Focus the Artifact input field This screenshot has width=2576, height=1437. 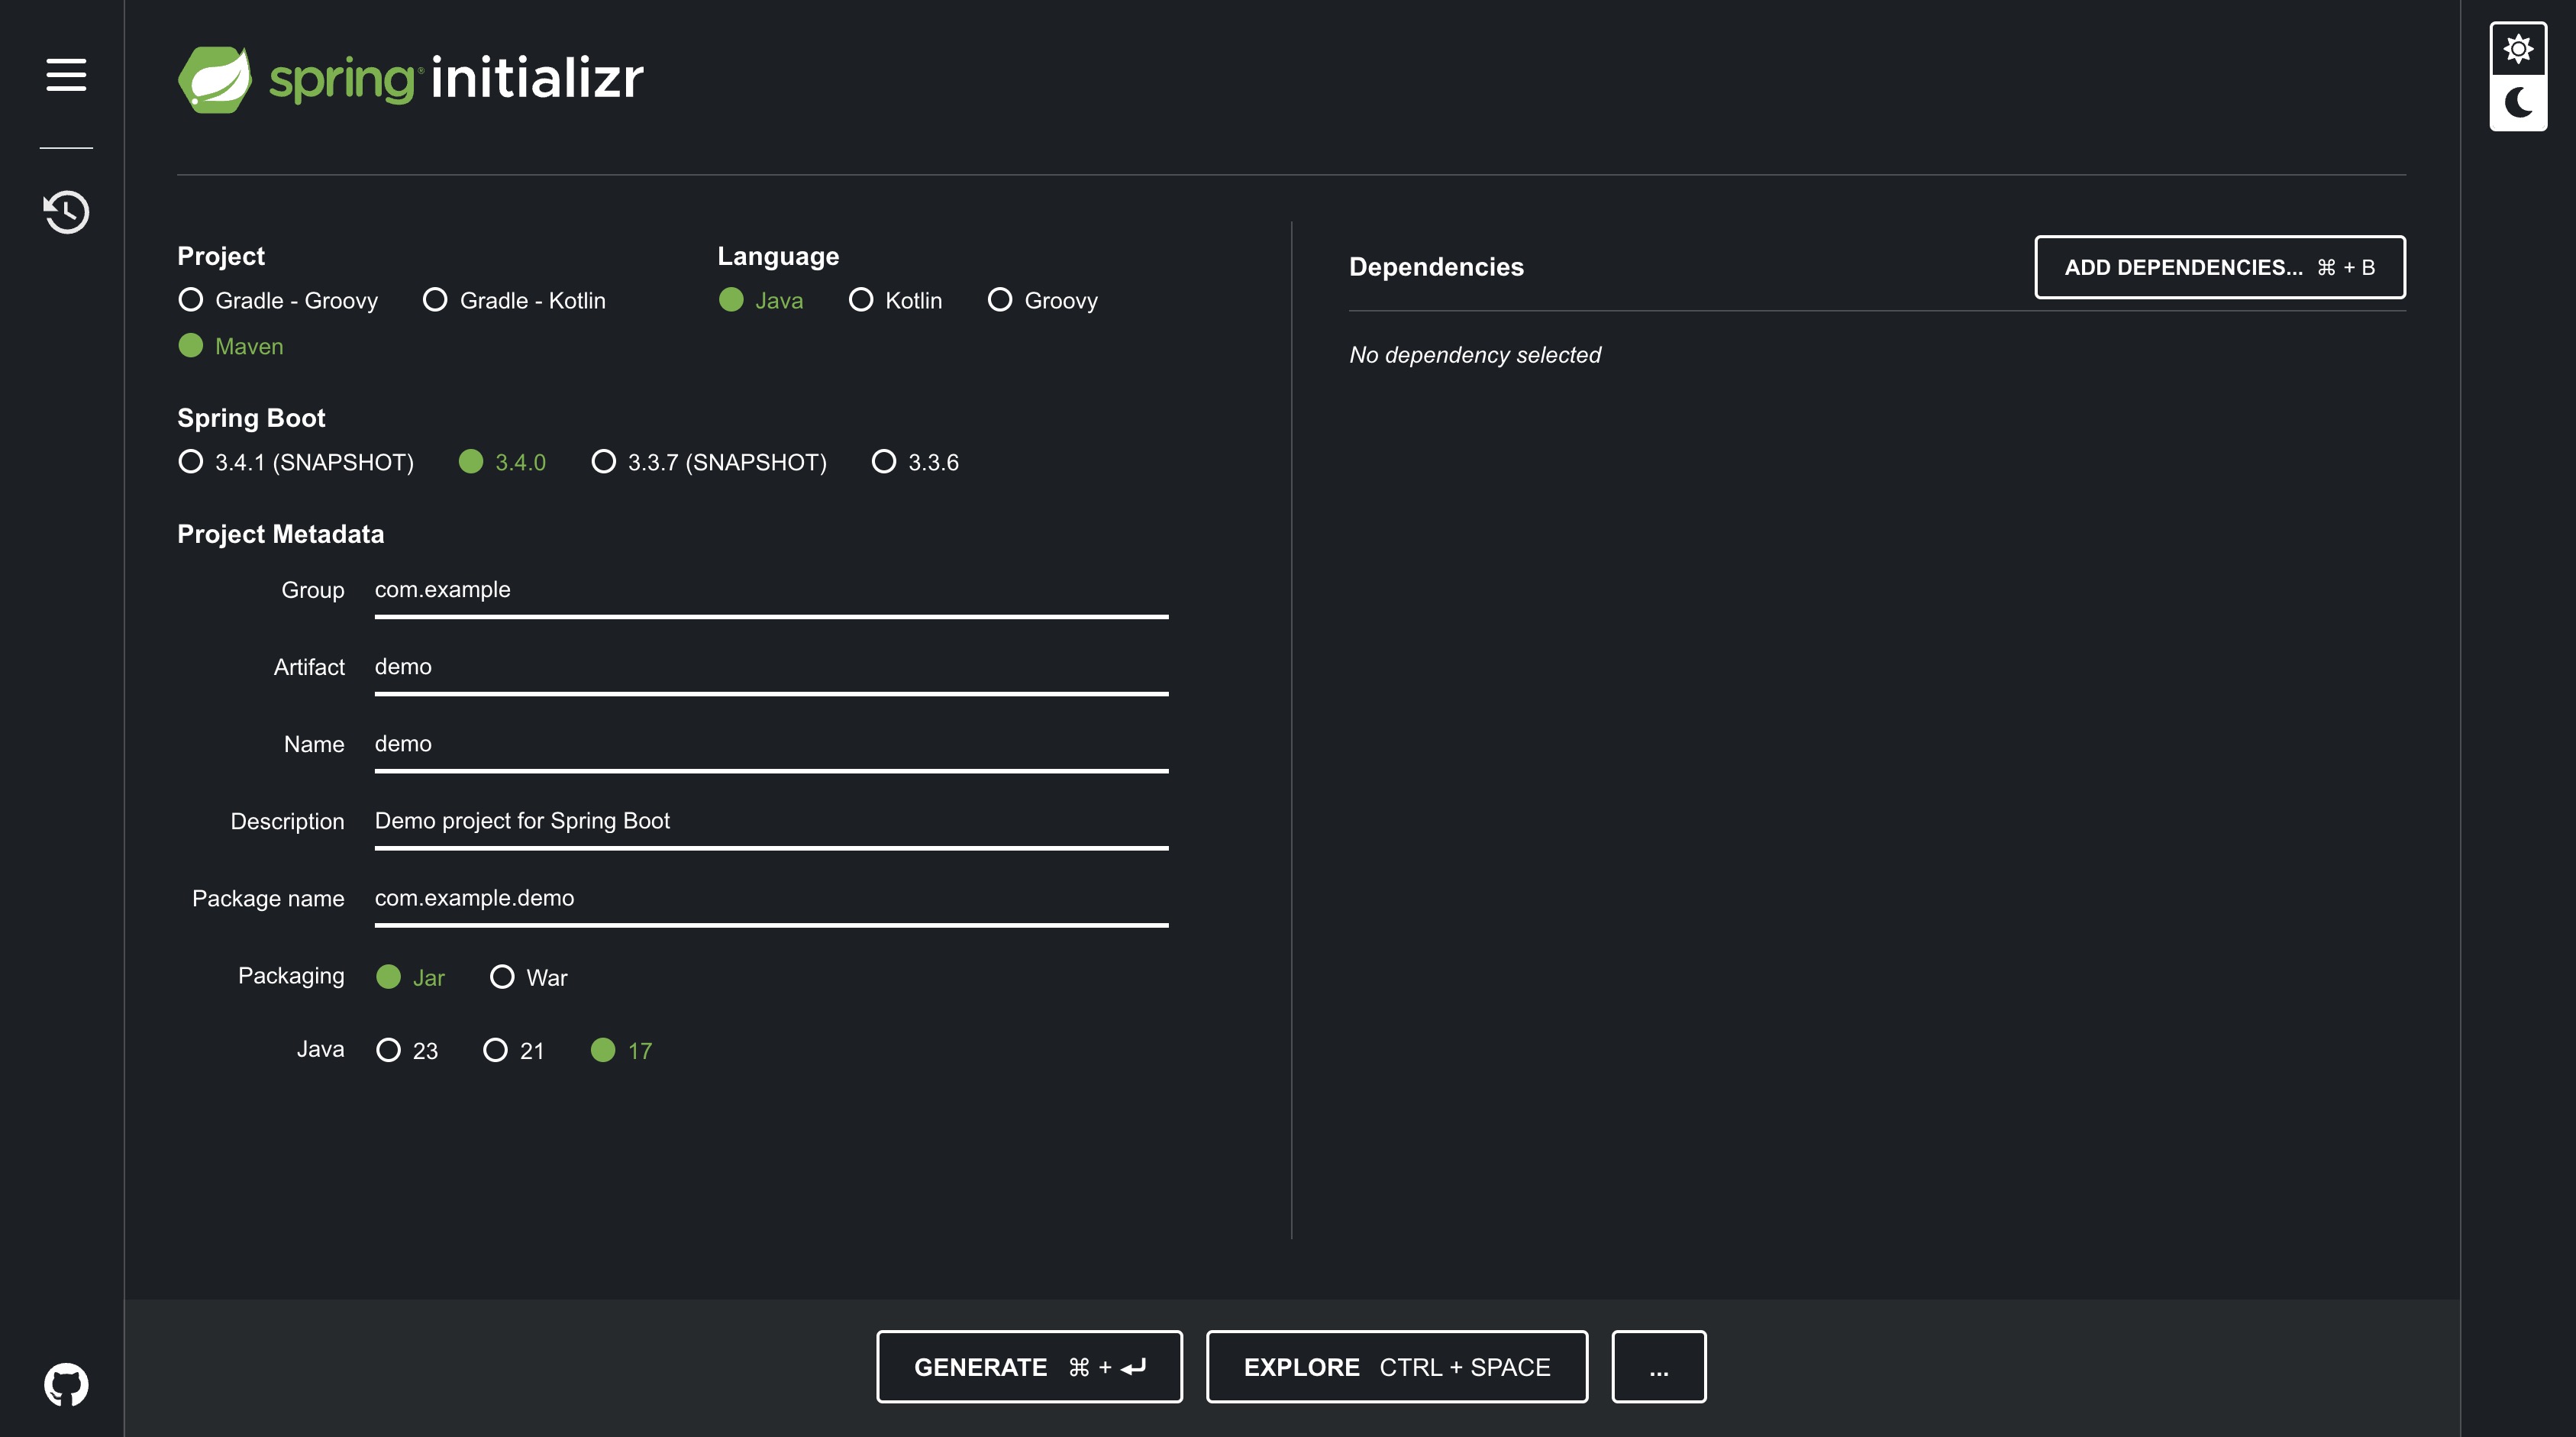tap(771, 669)
